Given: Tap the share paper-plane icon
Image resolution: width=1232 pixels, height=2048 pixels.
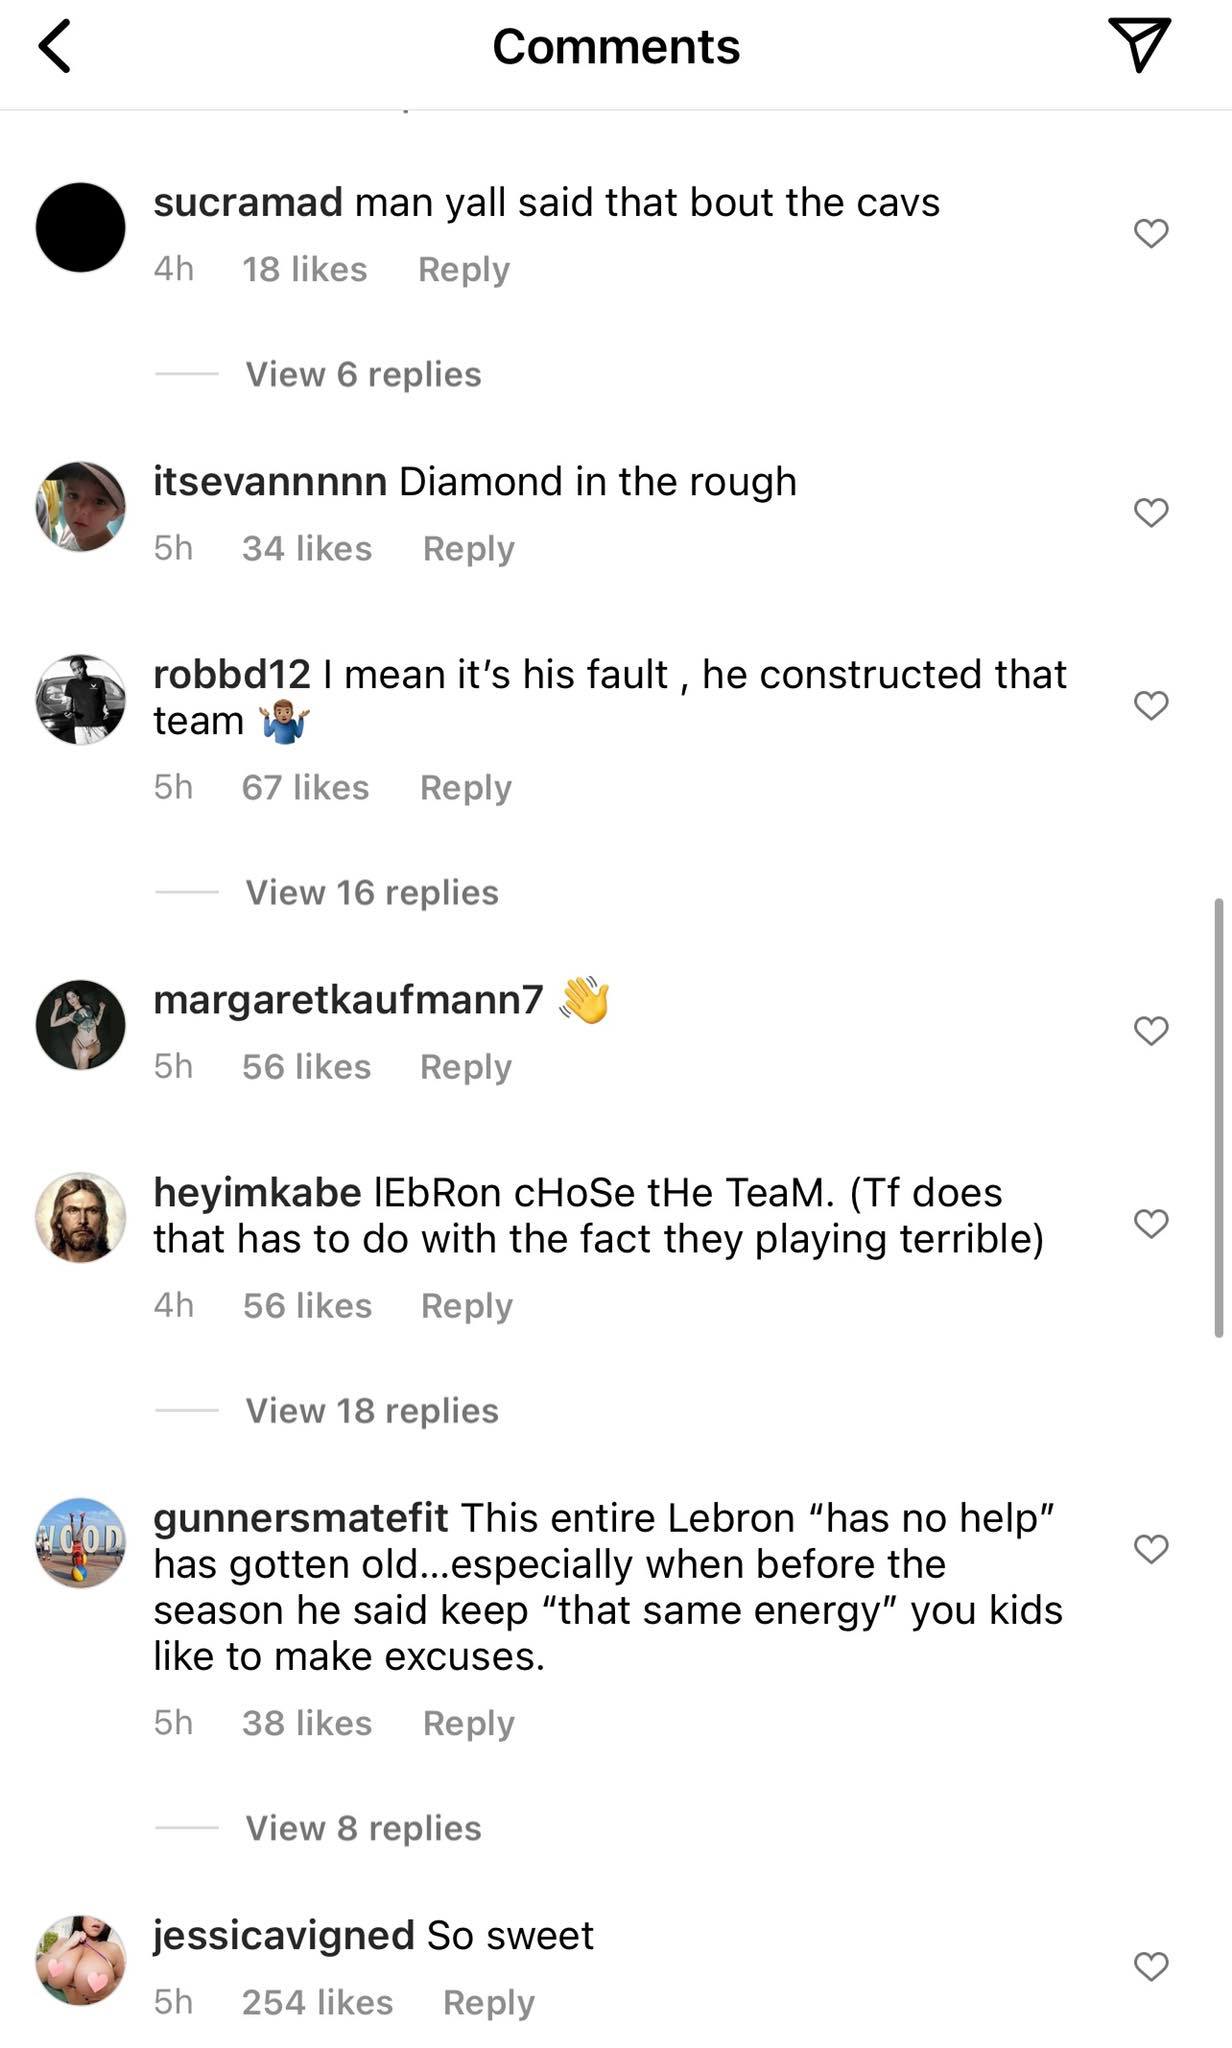Looking at the screenshot, I should pos(1138,45).
